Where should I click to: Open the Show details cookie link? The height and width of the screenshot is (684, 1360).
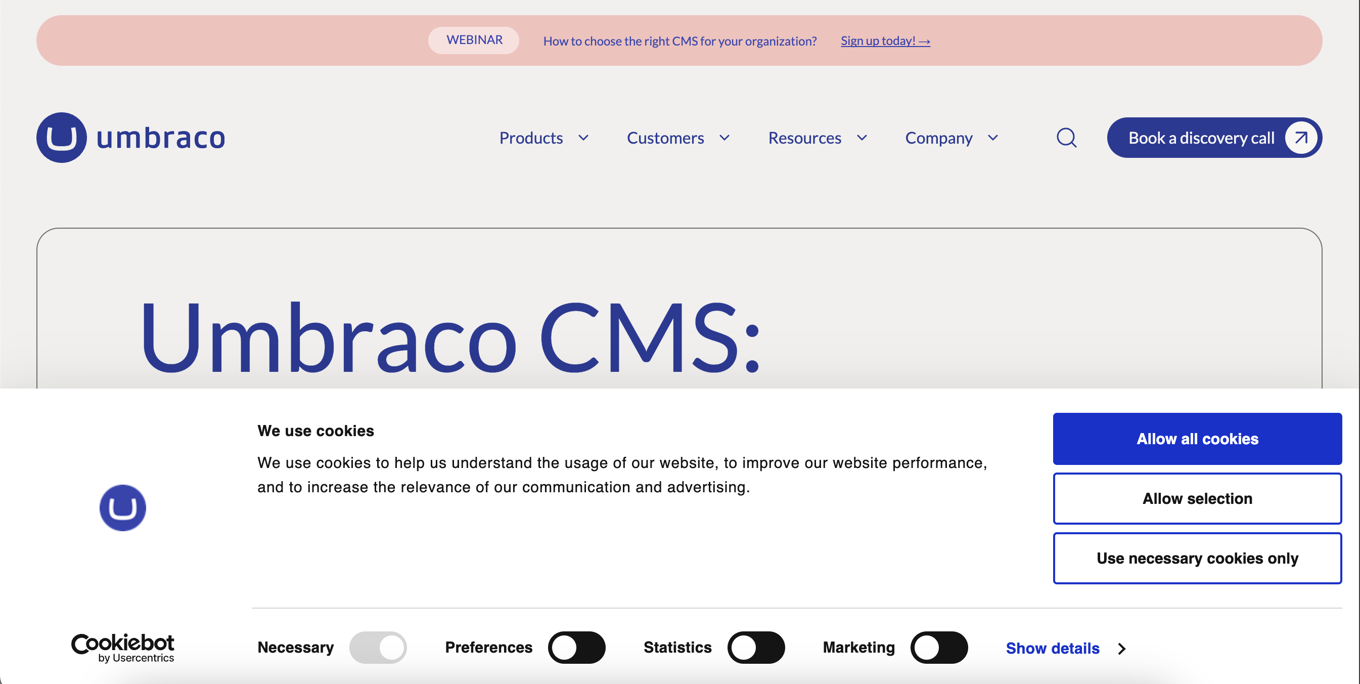1052,649
